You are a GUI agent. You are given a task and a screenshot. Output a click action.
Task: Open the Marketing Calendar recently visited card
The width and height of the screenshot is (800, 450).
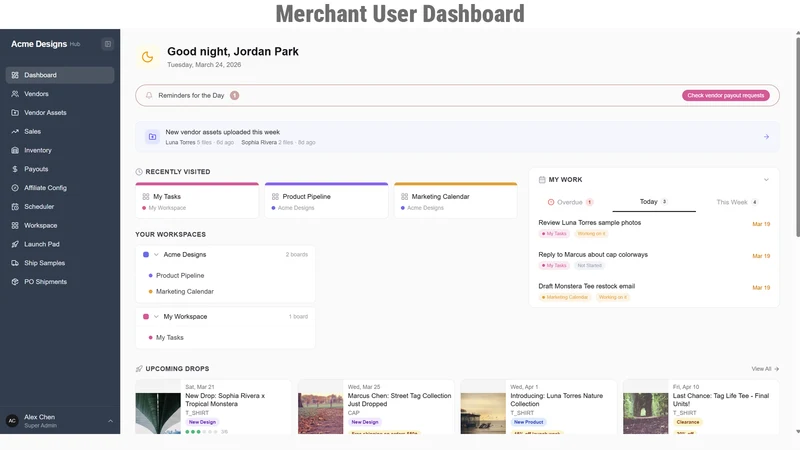(456, 201)
